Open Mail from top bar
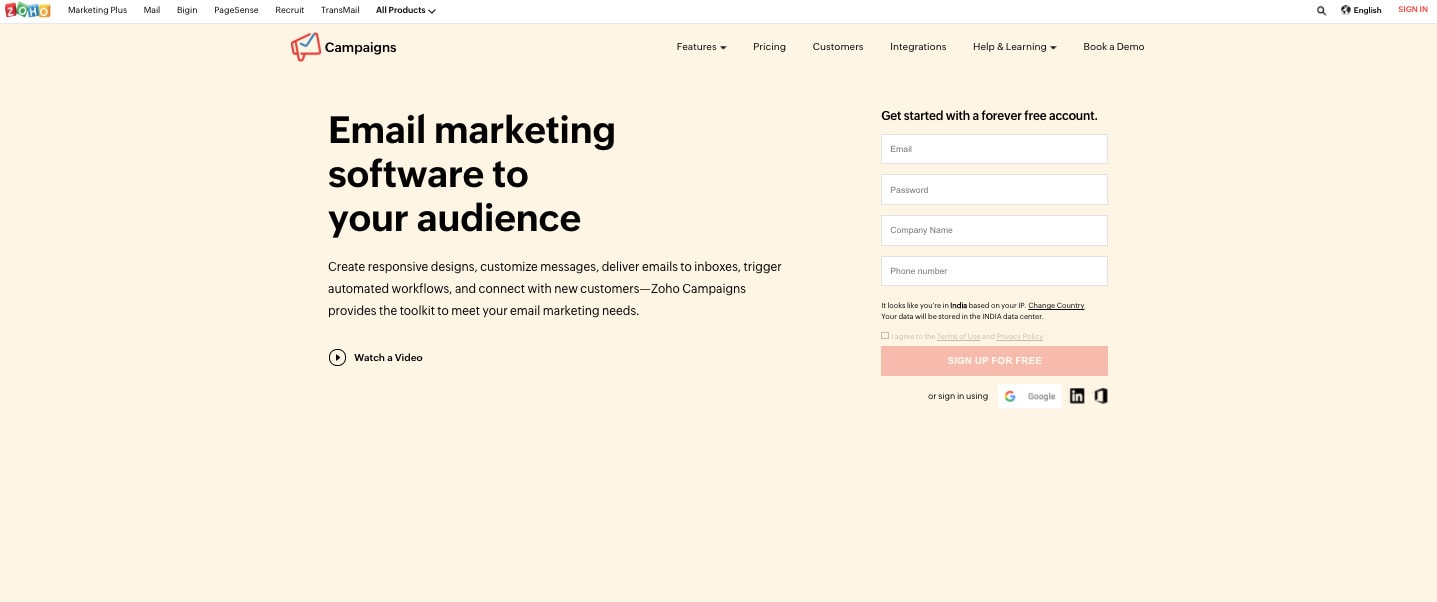1437x602 pixels. 152,10
